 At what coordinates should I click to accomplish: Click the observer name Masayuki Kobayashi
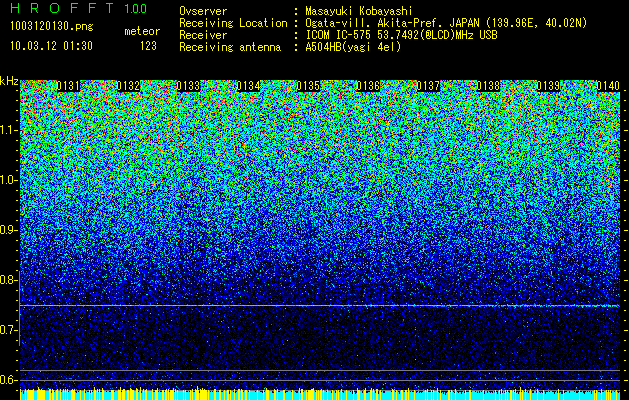pos(359,11)
